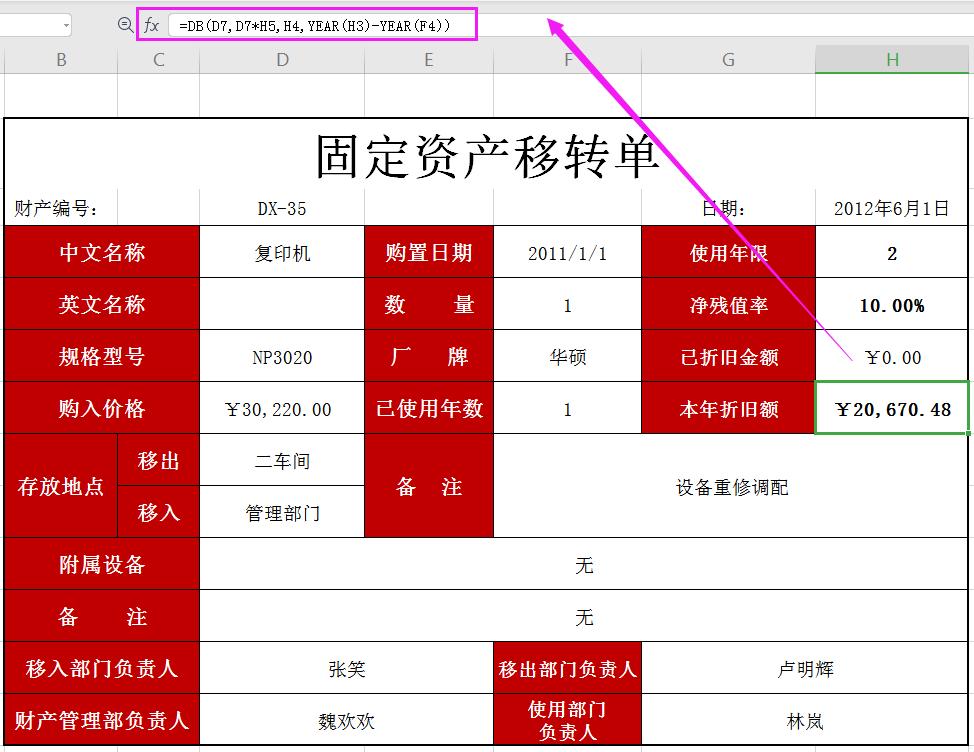Click the 复印机 cell
The image size is (974, 752).
[x=281, y=252]
